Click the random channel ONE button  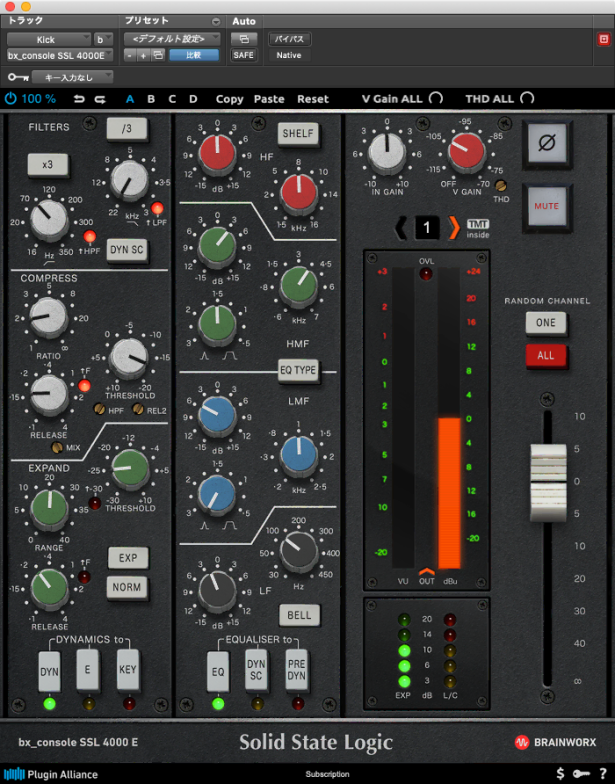[x=546, y=322]
